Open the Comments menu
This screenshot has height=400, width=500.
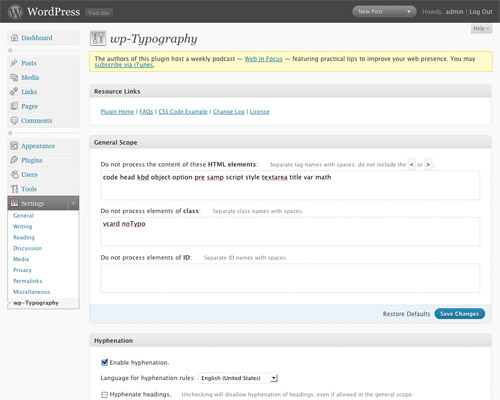[36, 120]
